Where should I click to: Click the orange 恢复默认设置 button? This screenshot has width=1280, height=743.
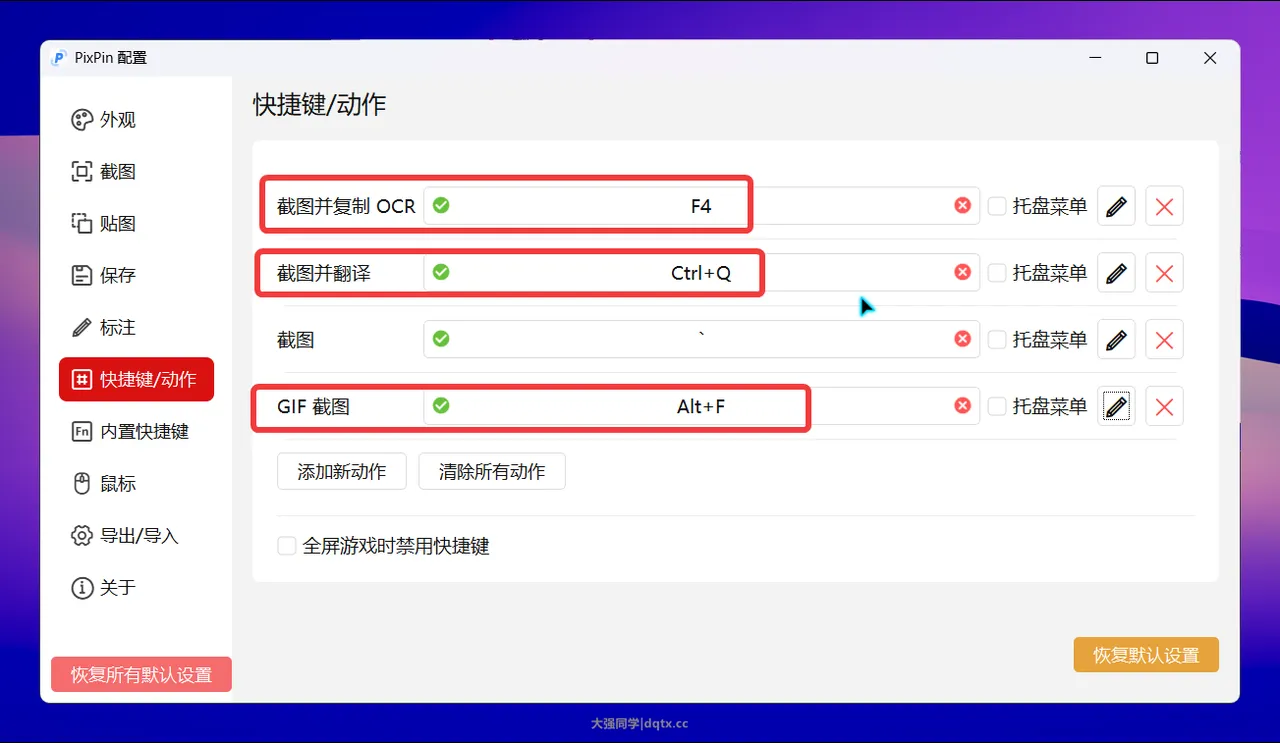pyautogui.click(x=1145, y=655)
